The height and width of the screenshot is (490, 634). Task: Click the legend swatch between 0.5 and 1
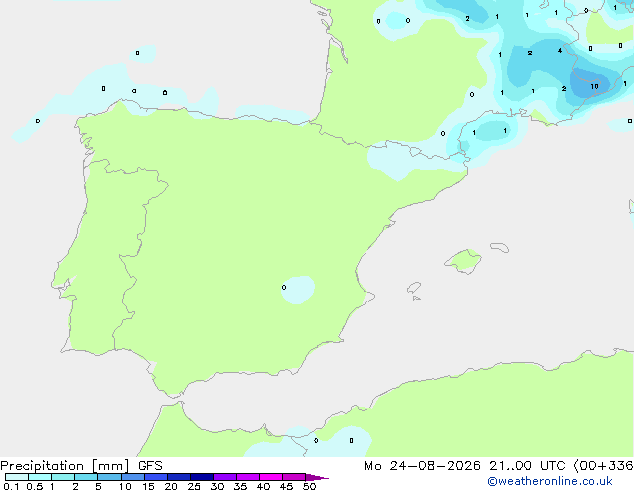(x=40, y=477)
